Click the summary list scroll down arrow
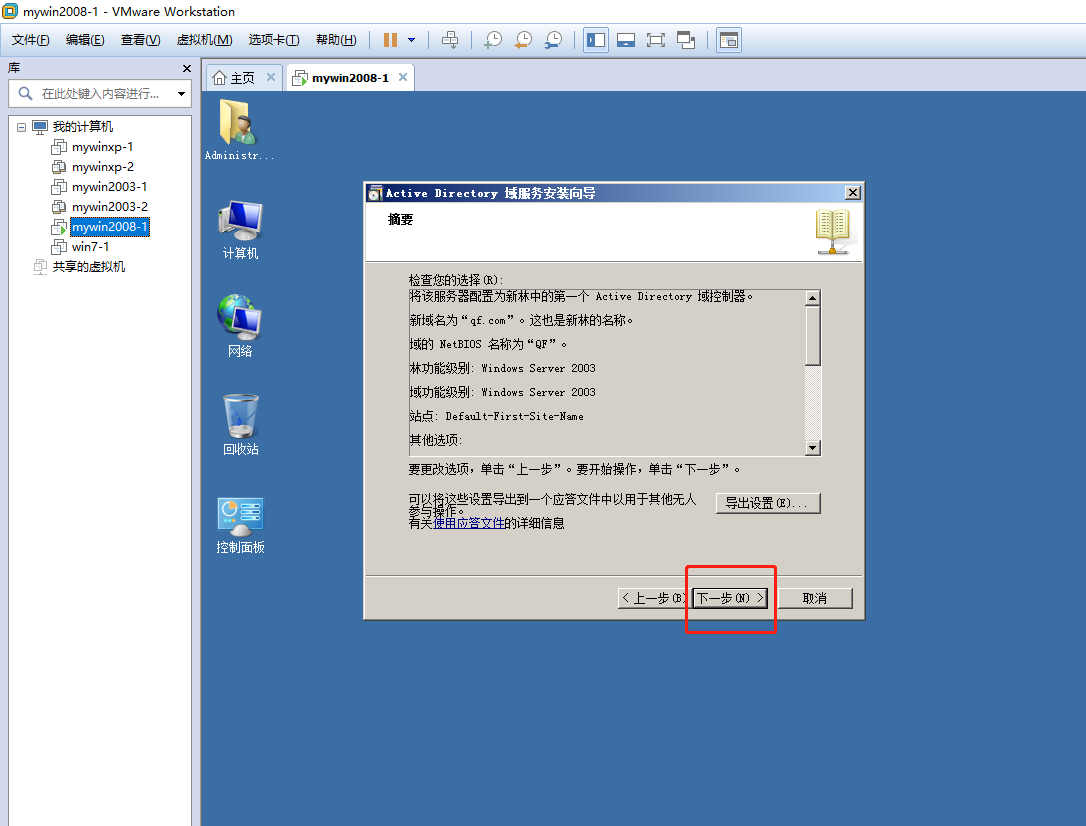 click(x=813, y=447)
